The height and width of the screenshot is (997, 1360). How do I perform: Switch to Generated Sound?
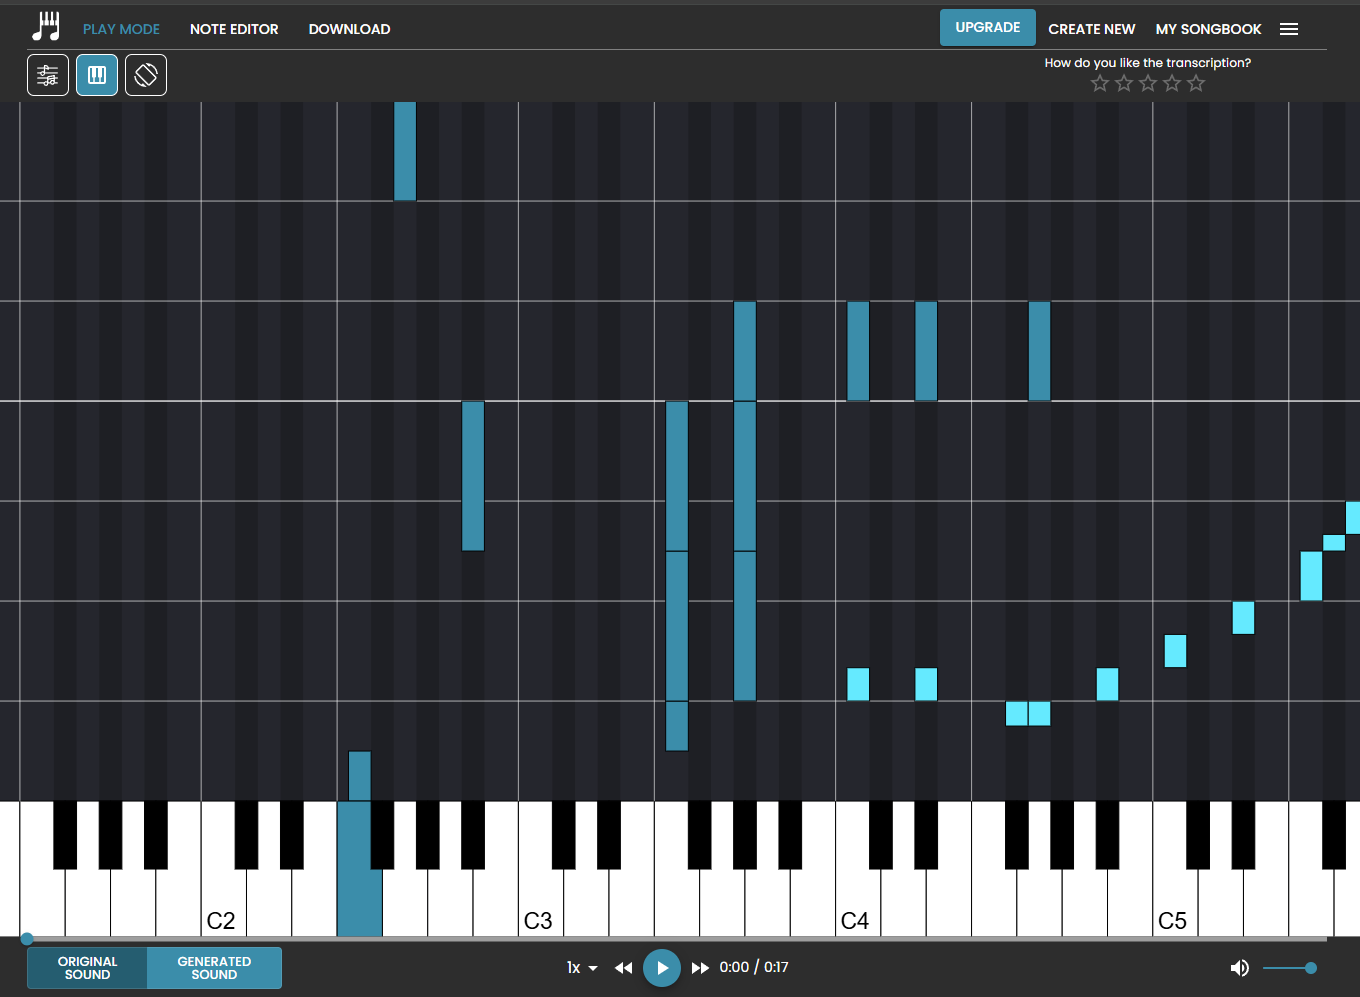(x=214, y=968)
